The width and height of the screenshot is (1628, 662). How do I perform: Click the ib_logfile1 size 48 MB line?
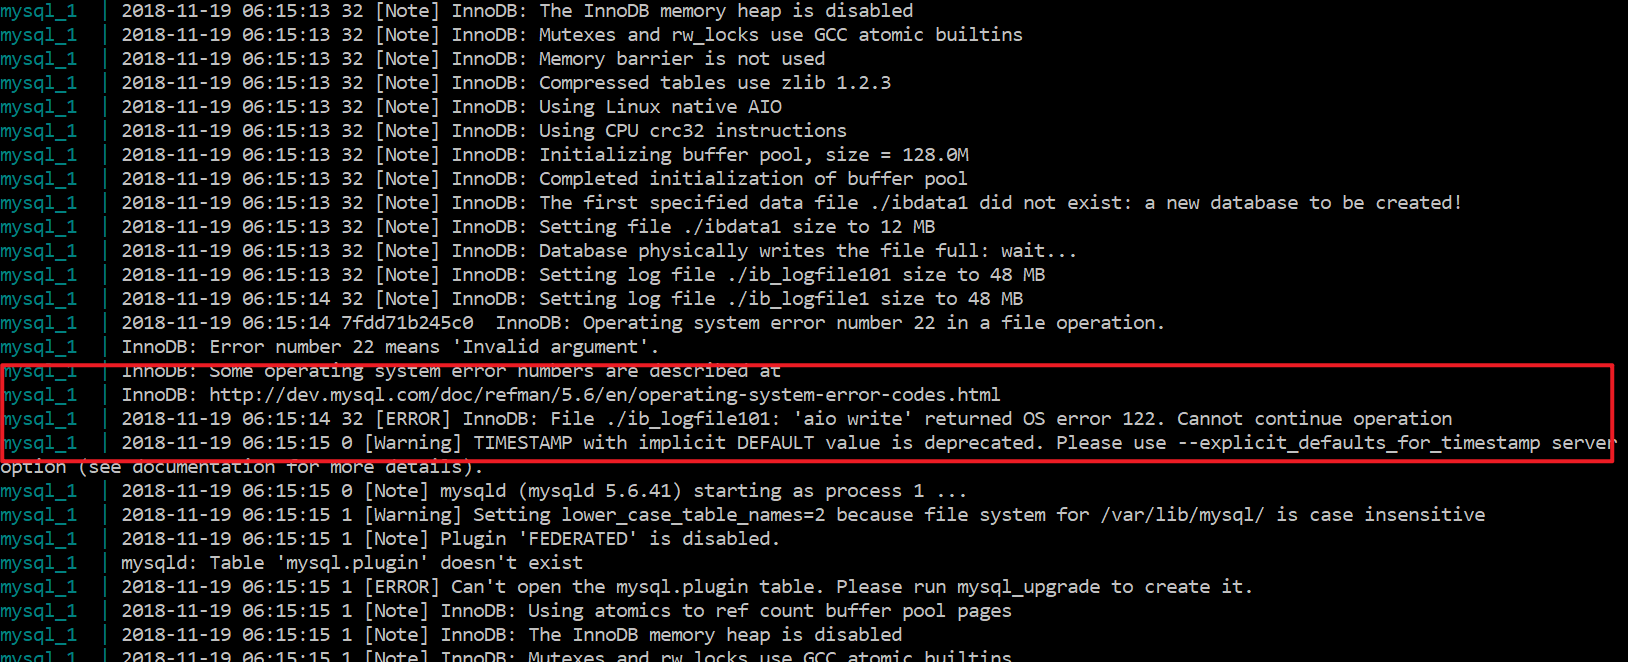coord(572,299)
